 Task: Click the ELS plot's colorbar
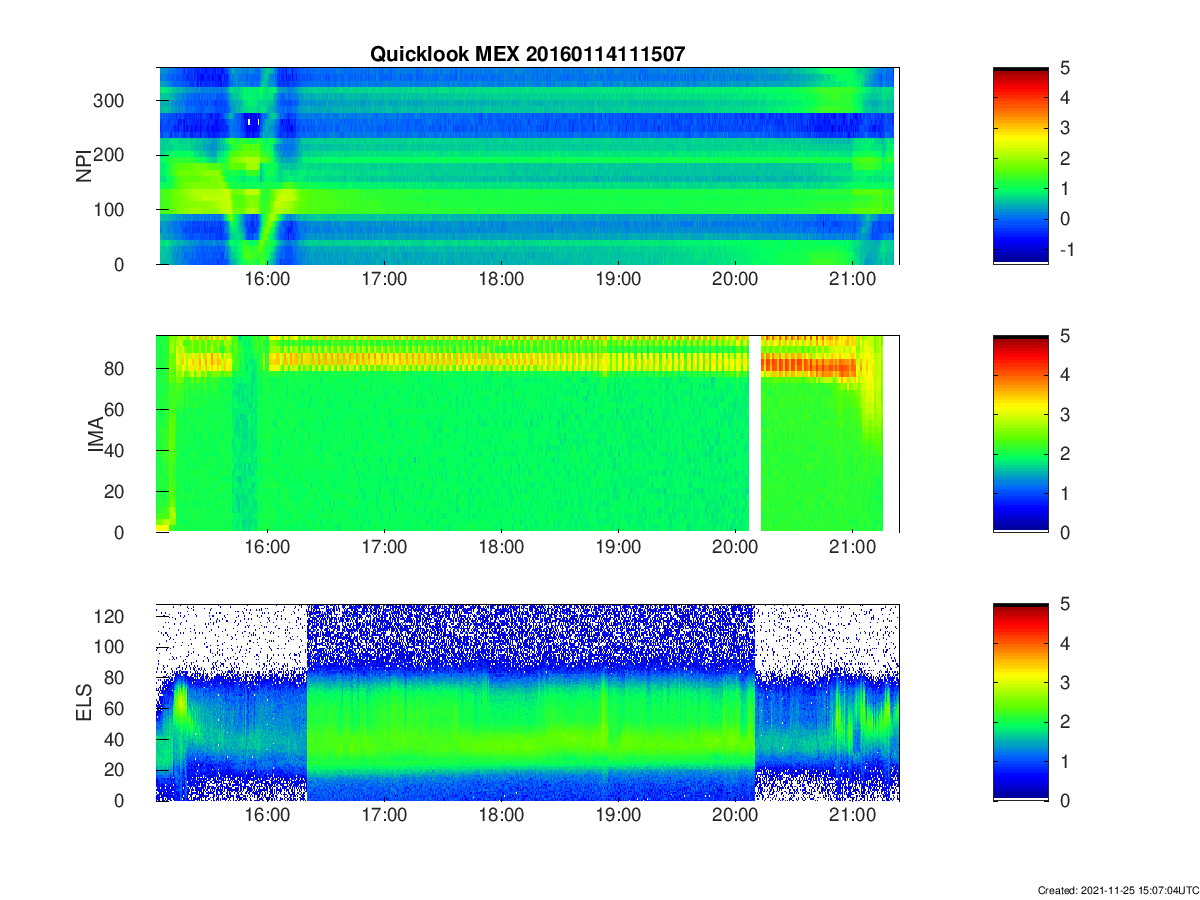pos(1021,702)
